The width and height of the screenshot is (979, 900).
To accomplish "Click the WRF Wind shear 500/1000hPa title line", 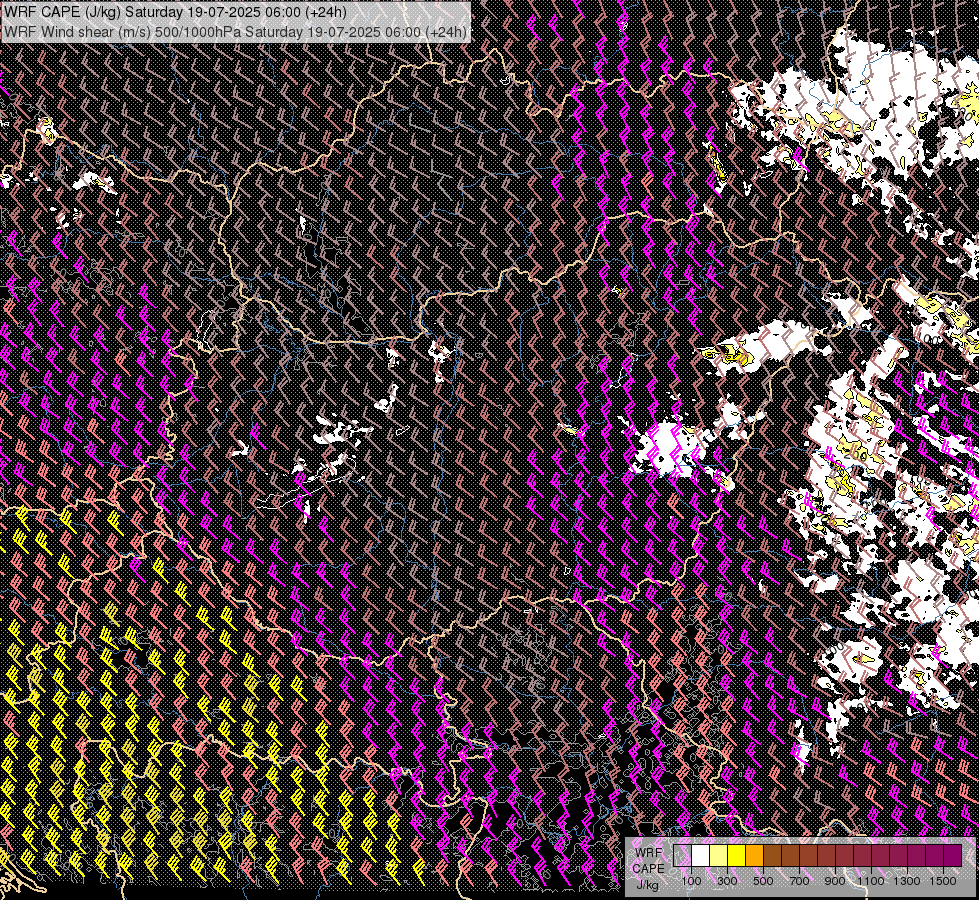I will (235, 31).
